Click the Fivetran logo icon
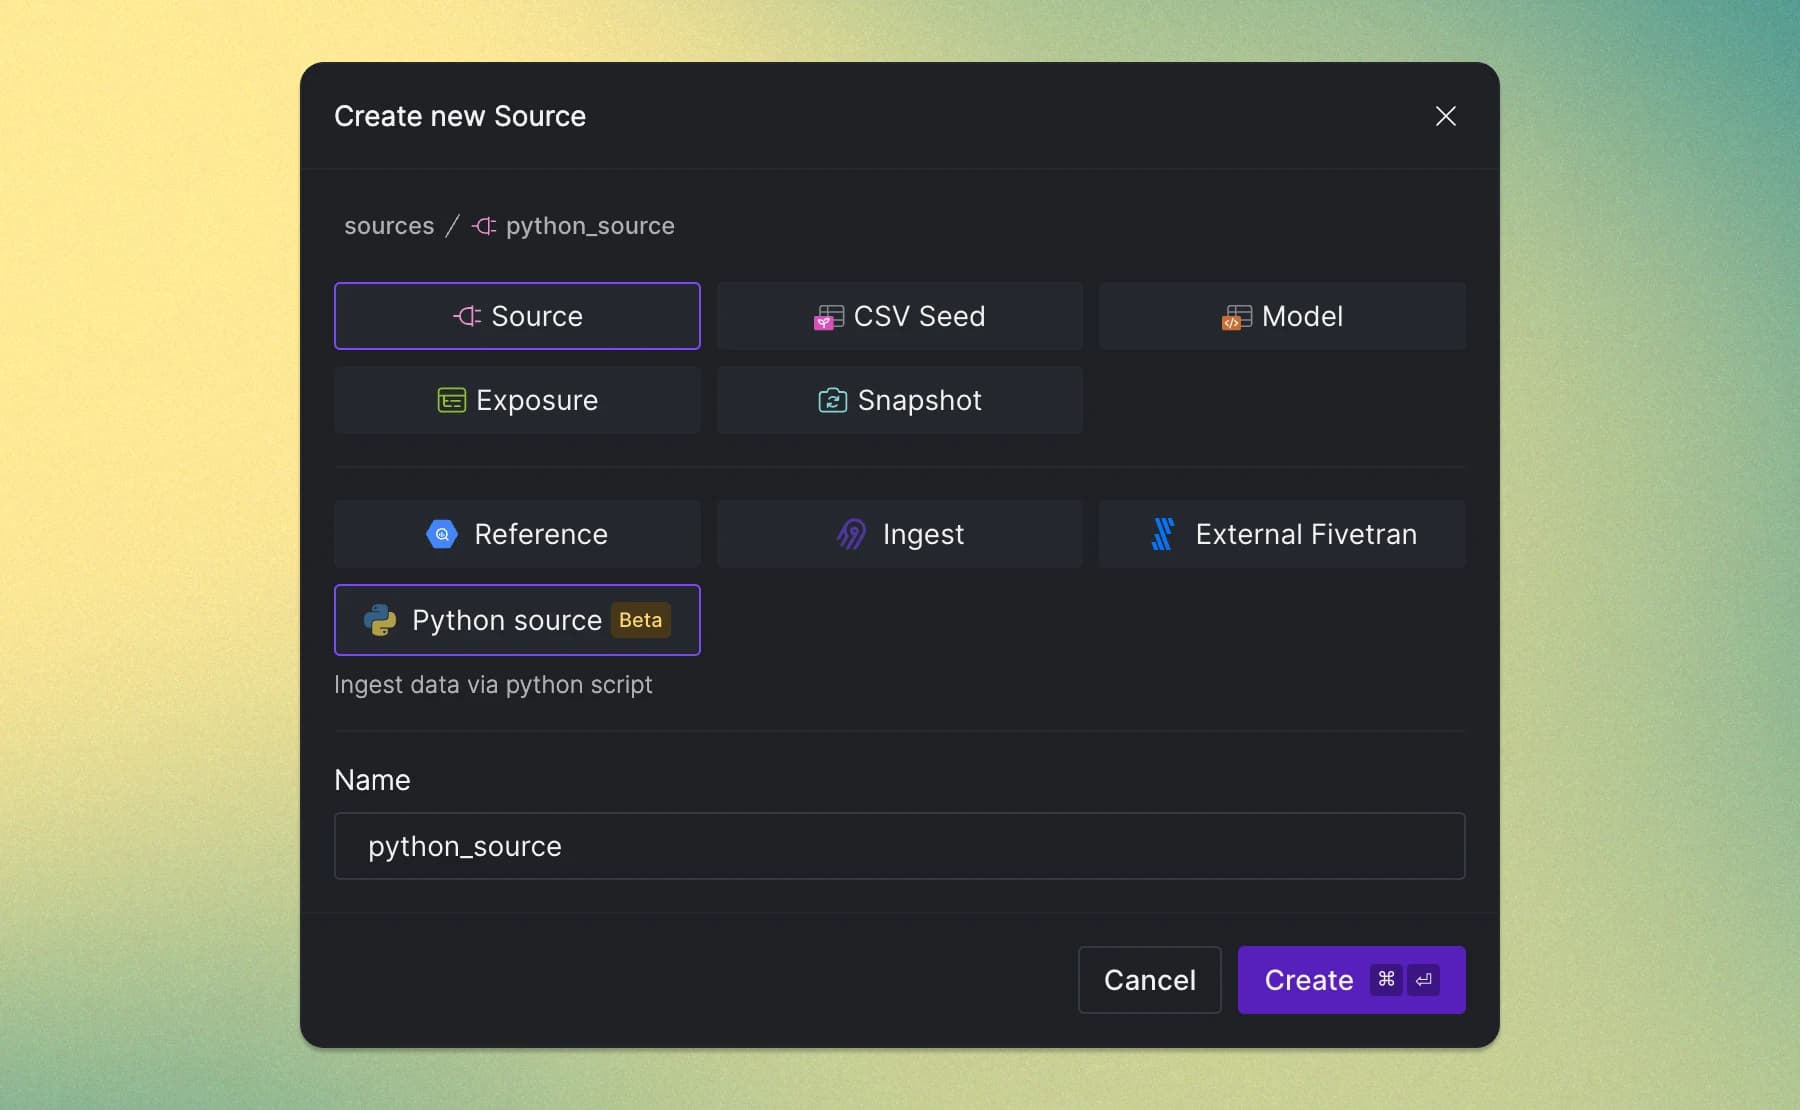This screenshot has width=1800, height=1110. (1162, 534)
